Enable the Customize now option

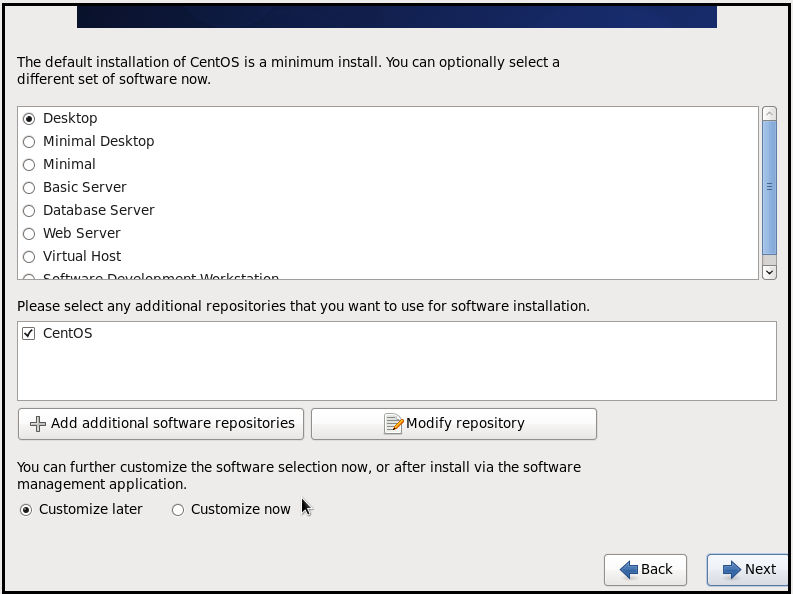pos(178,510)
